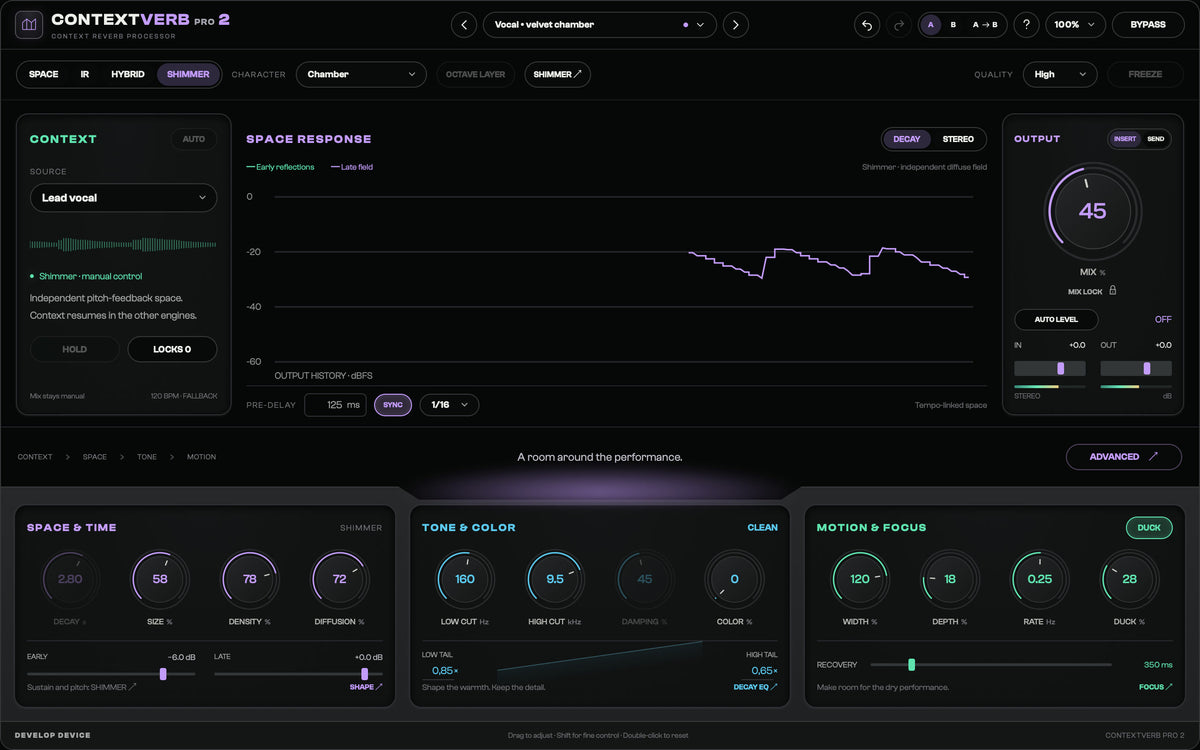The width and height of the screenshot is (1200, 750).
Task: Click the IN gain fader
Action: coord(1050,369)
